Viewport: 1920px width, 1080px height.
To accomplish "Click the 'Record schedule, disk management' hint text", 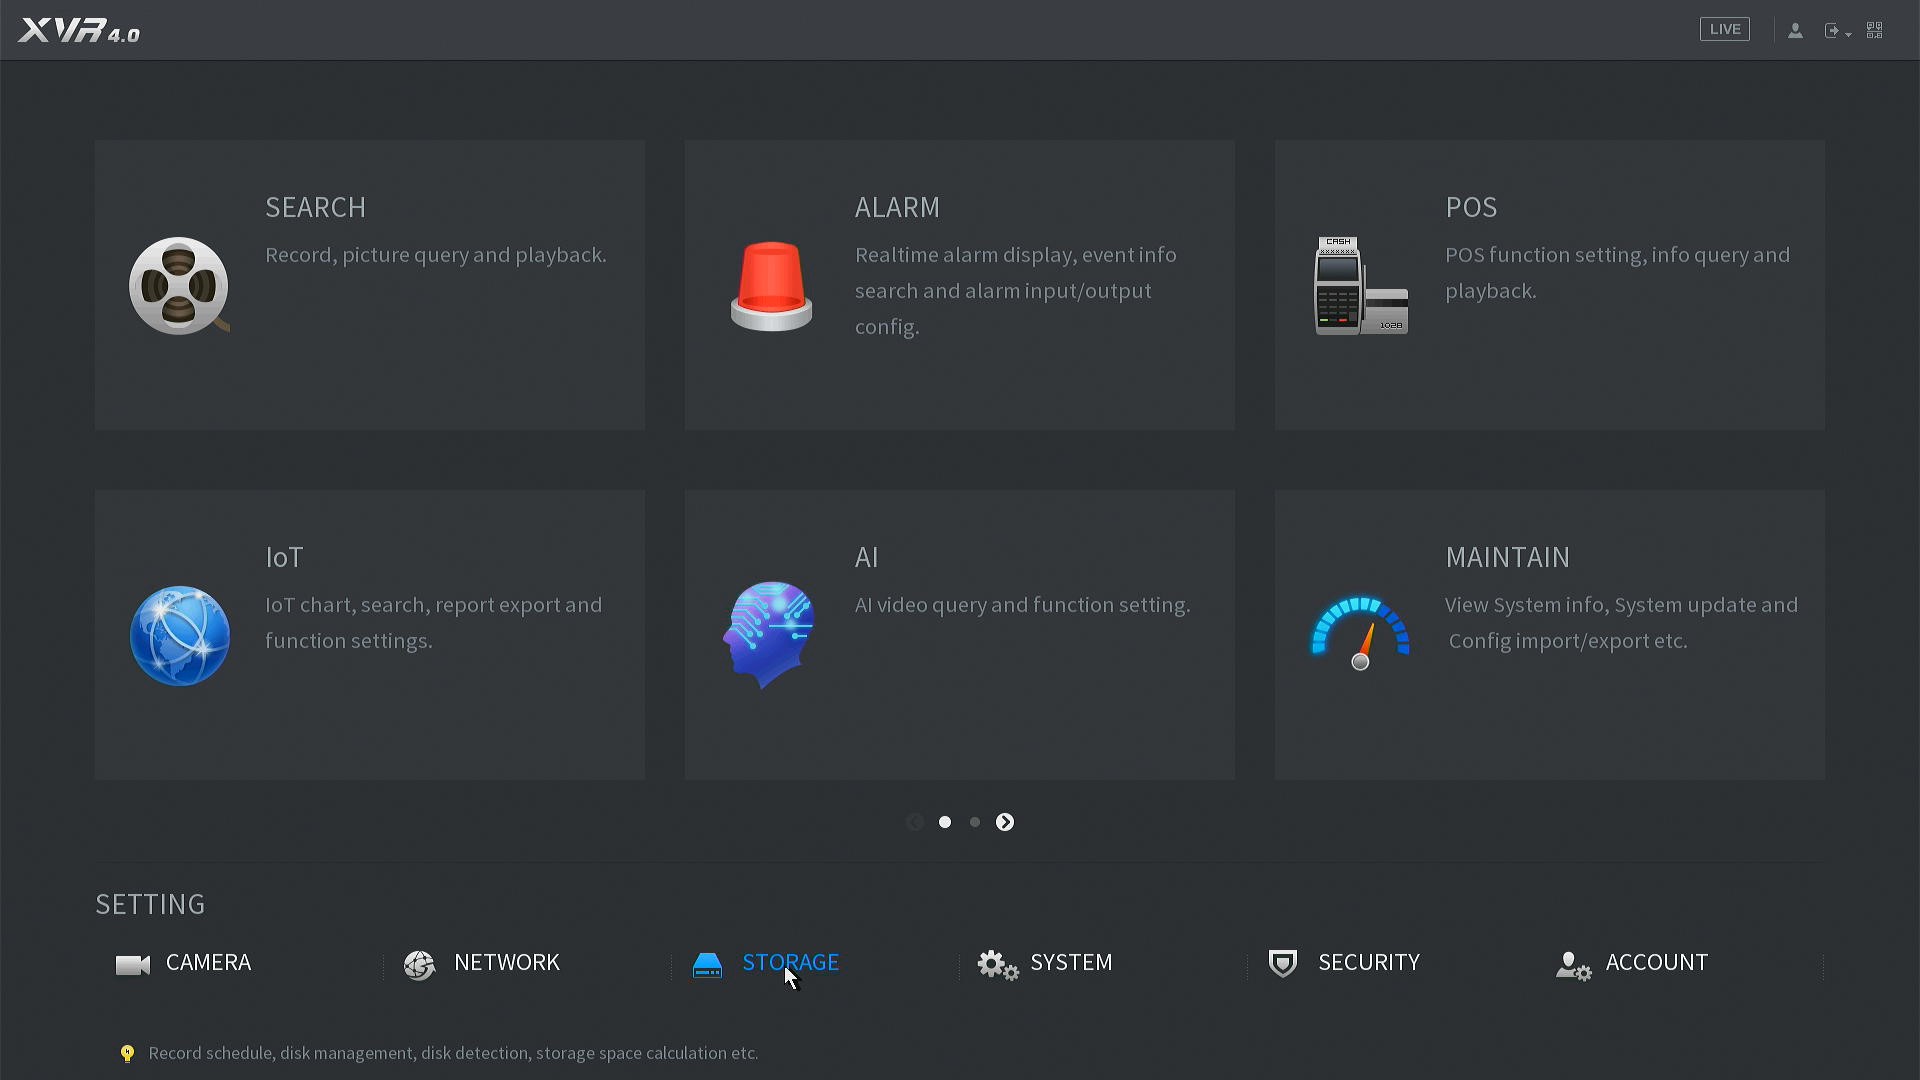I will point(453,1053).
